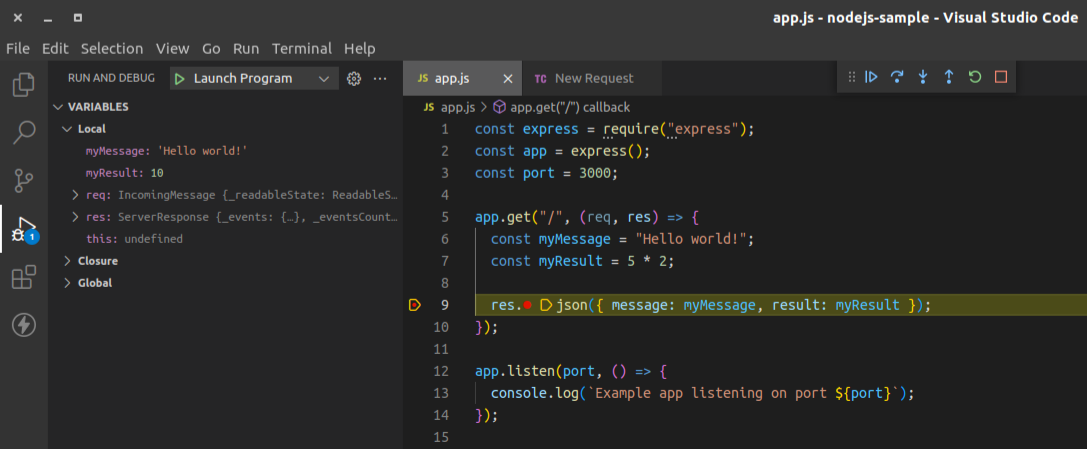Expand the Closure scope
Screen dimensions: 1087x449
[x=67, y=261]
